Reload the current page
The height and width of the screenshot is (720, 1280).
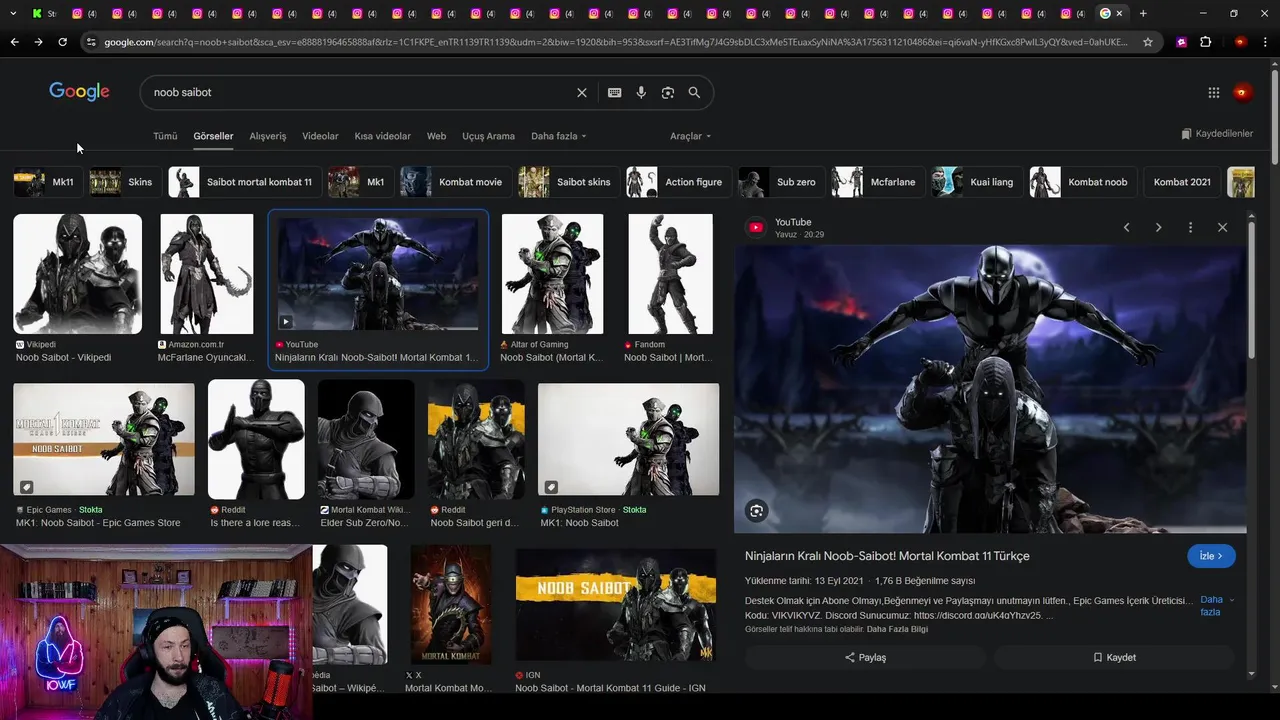click(x=62, y=42)
